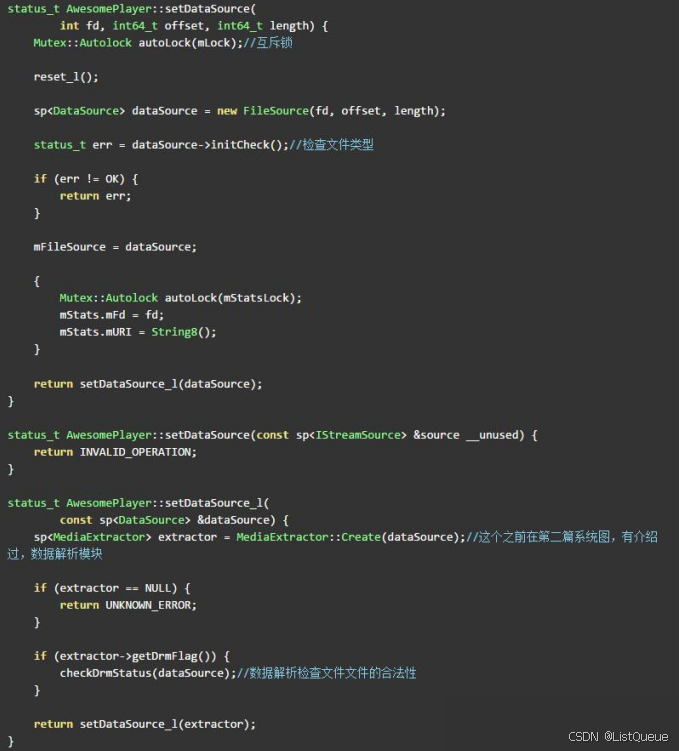Click '&source __unused) {' parameter text
The image size is (679, 751).
pyautogui.click(x=475, y=435)
